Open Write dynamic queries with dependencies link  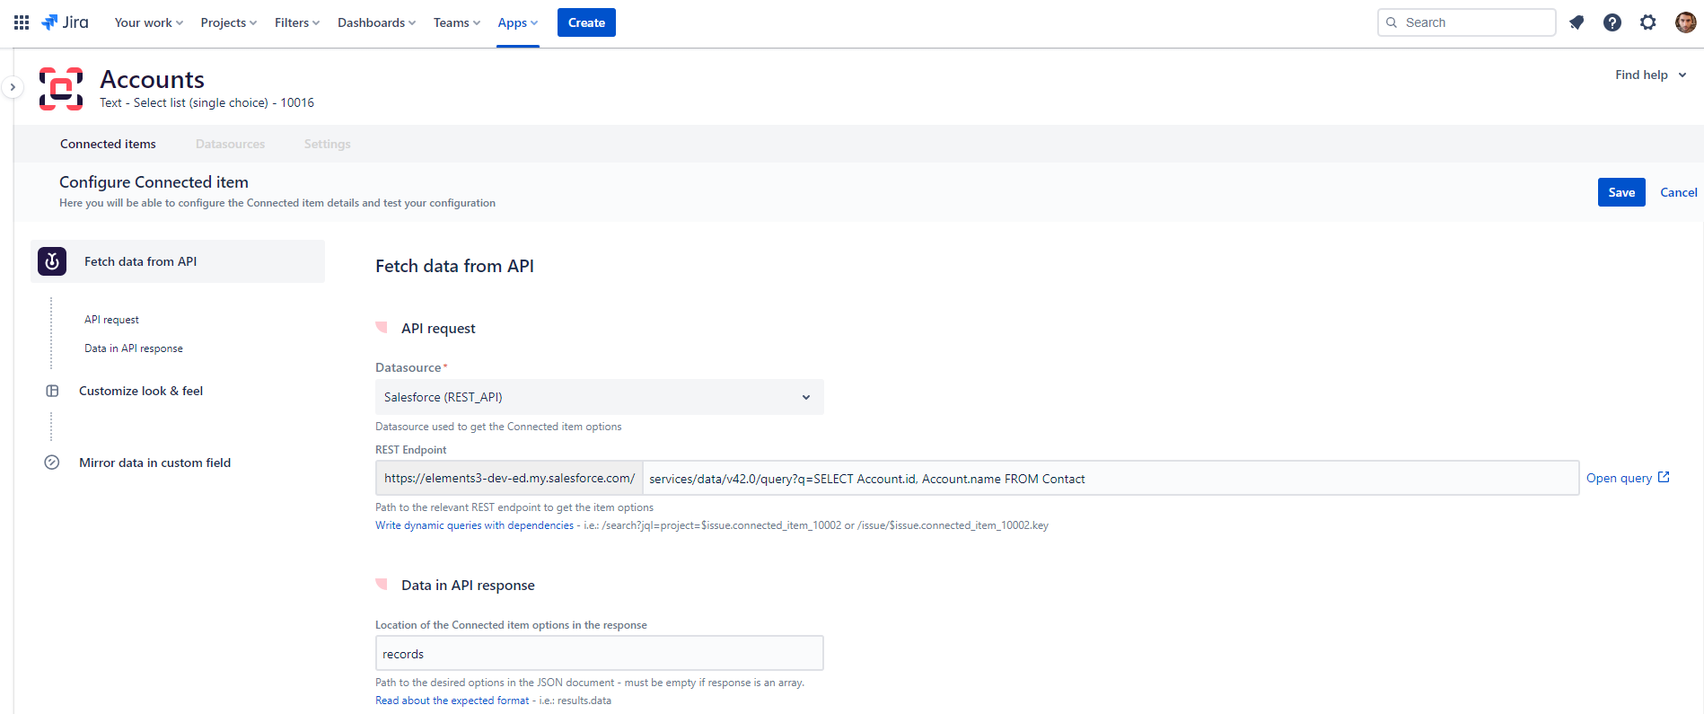[474, 525]
